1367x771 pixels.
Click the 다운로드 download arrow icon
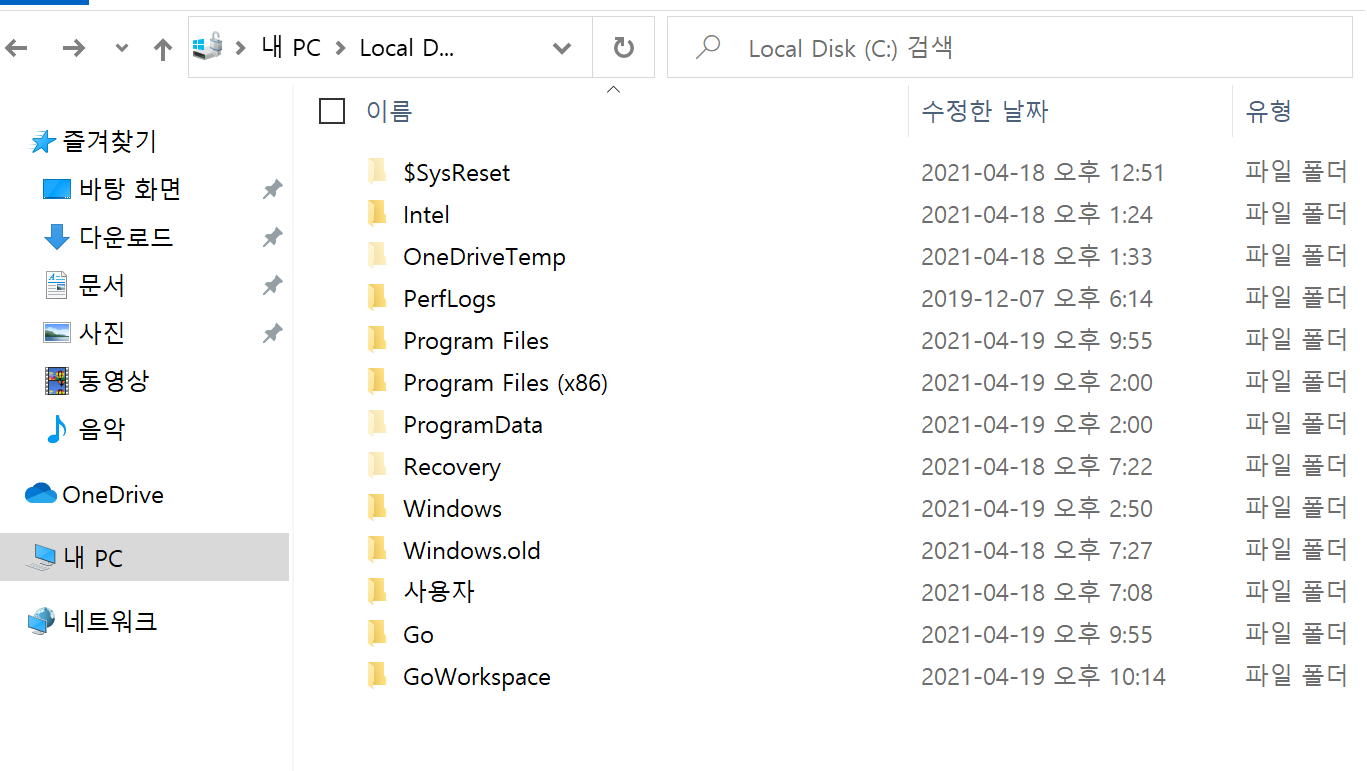57,237
